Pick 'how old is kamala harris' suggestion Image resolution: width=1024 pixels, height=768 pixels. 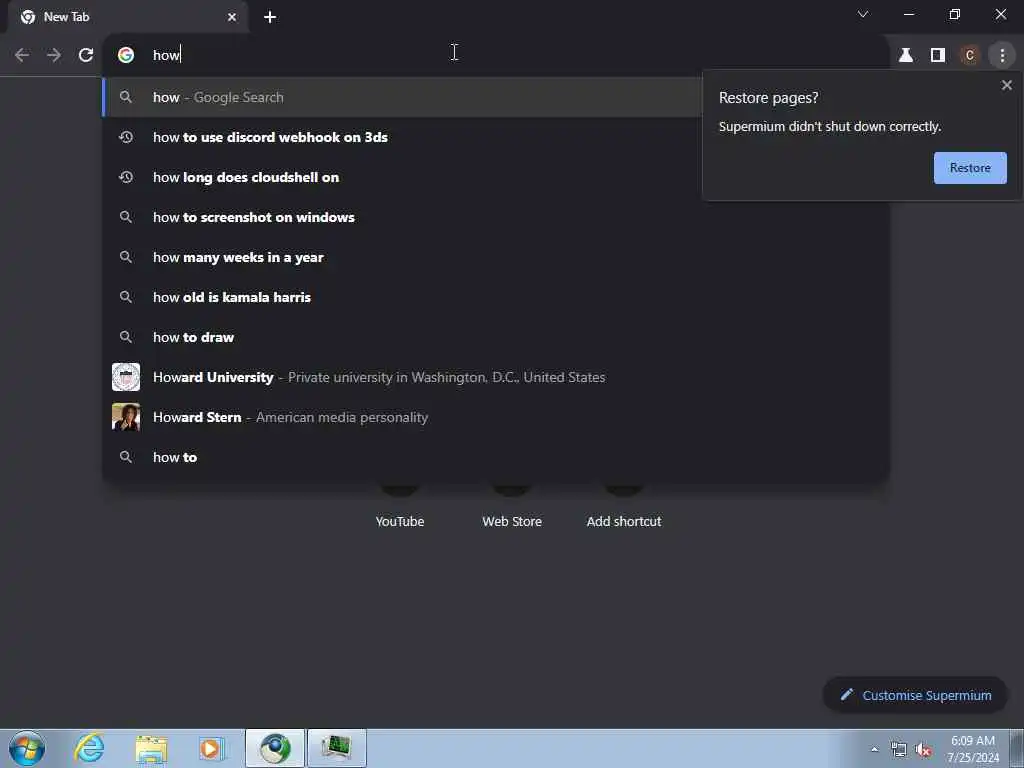[x=496, y=297]
